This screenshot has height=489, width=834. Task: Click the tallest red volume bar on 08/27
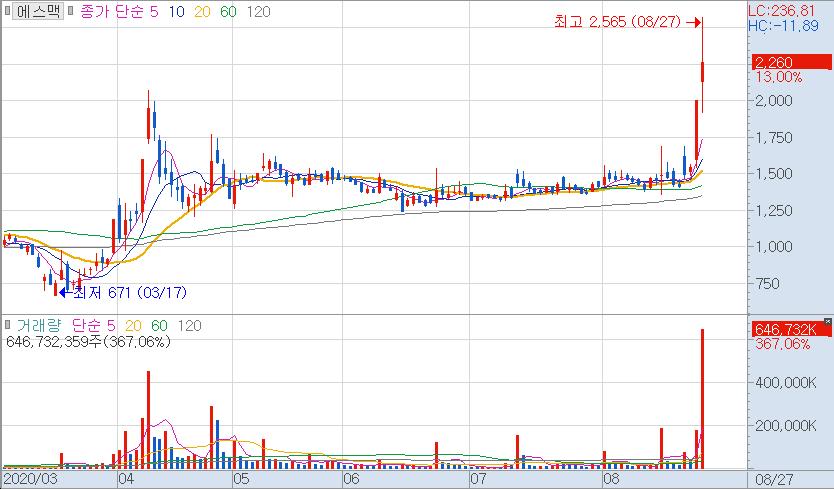coord(703,399)
